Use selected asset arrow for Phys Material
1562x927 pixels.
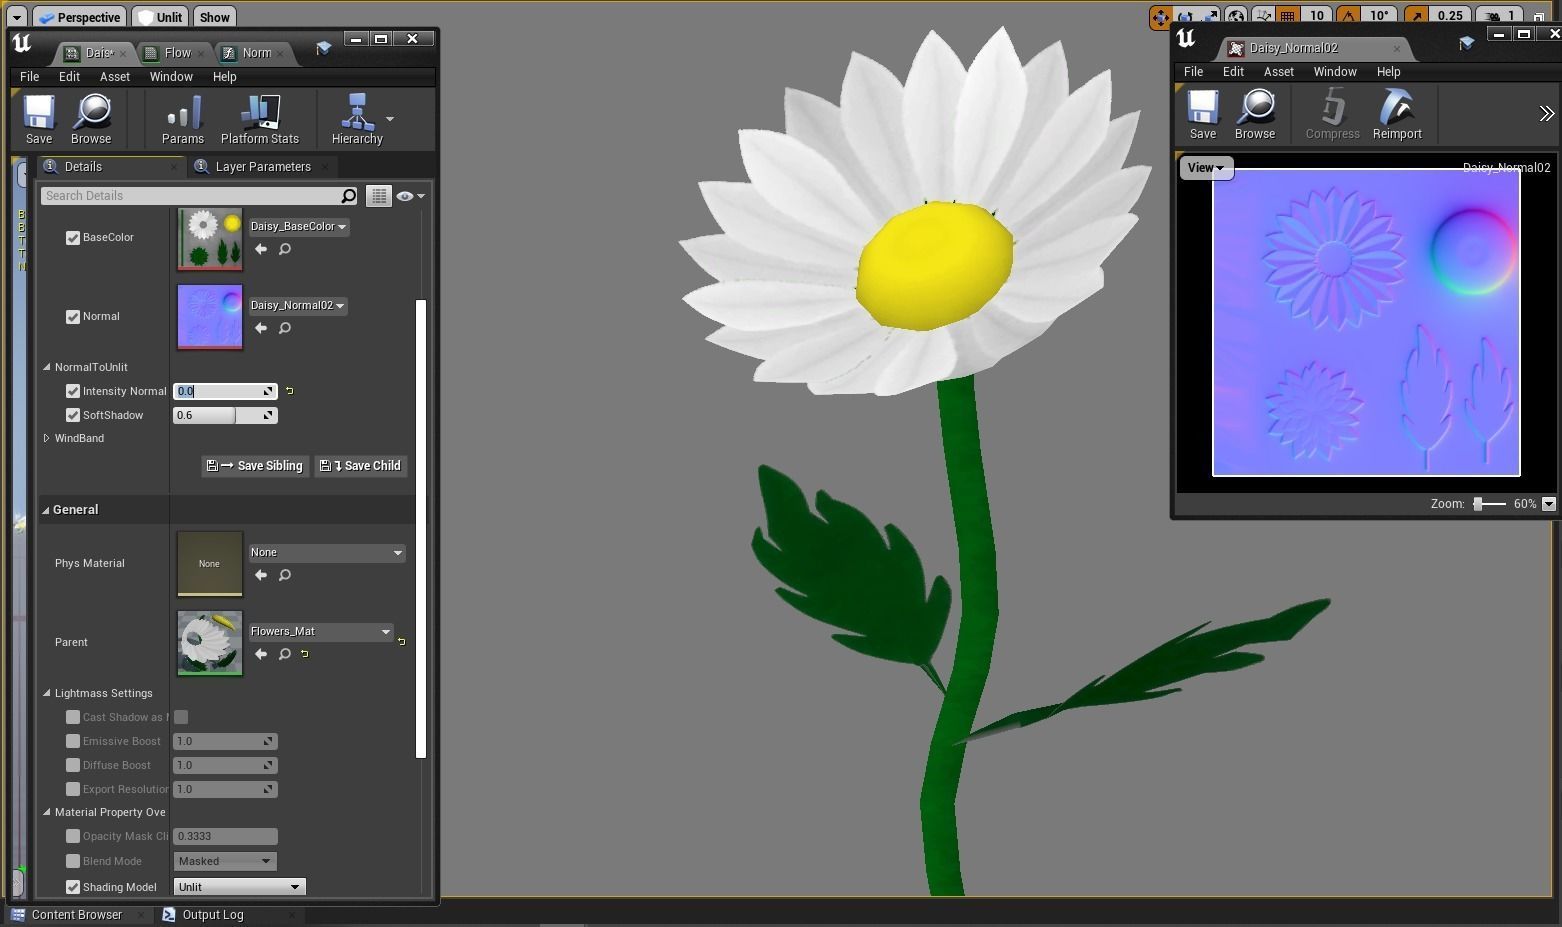click(261, 575)
